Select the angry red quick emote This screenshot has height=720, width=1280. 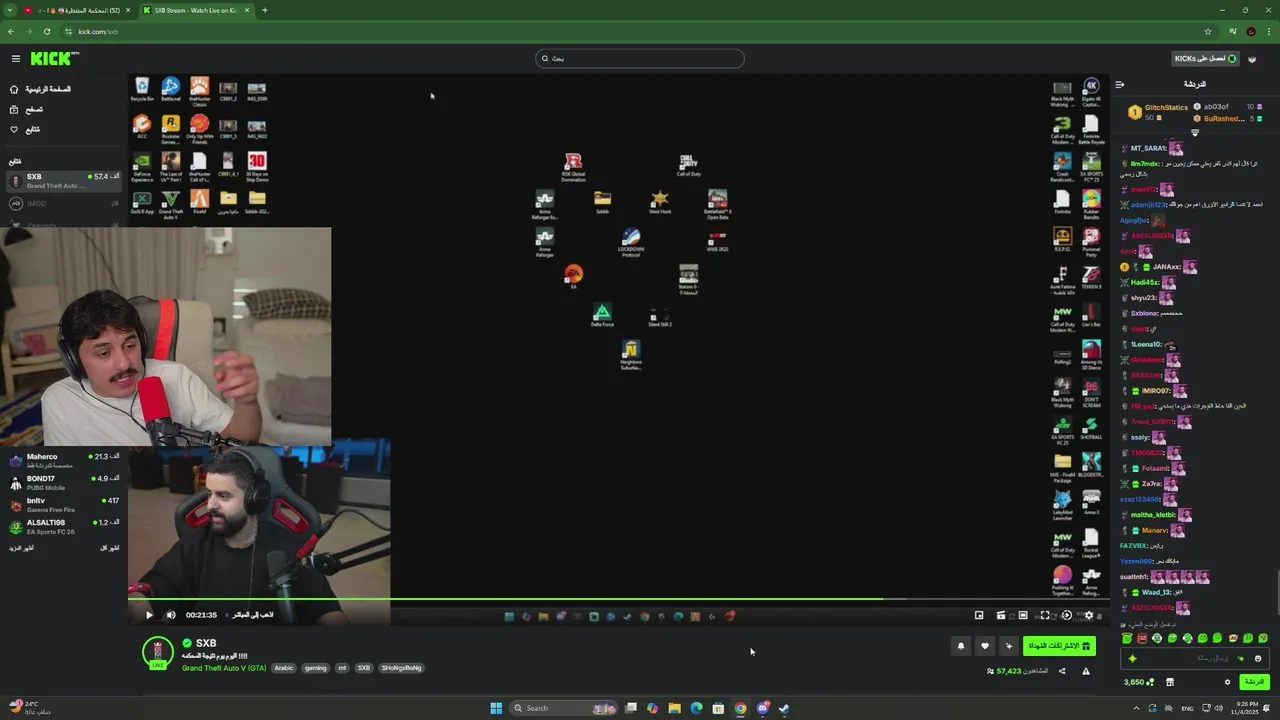[x=1142, y=638]
